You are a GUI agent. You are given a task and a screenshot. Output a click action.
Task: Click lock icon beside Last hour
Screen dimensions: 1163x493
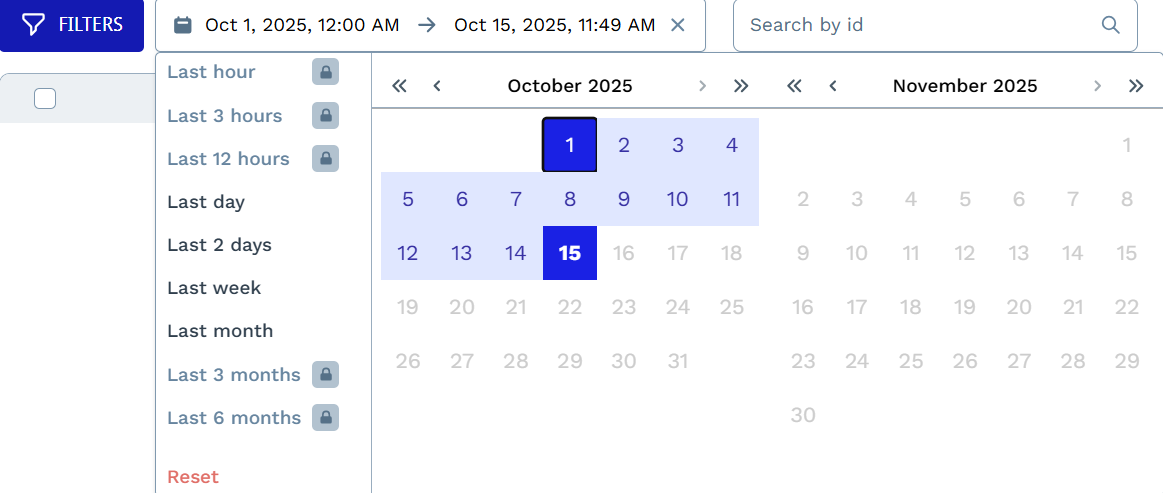[x=325, y=72]
